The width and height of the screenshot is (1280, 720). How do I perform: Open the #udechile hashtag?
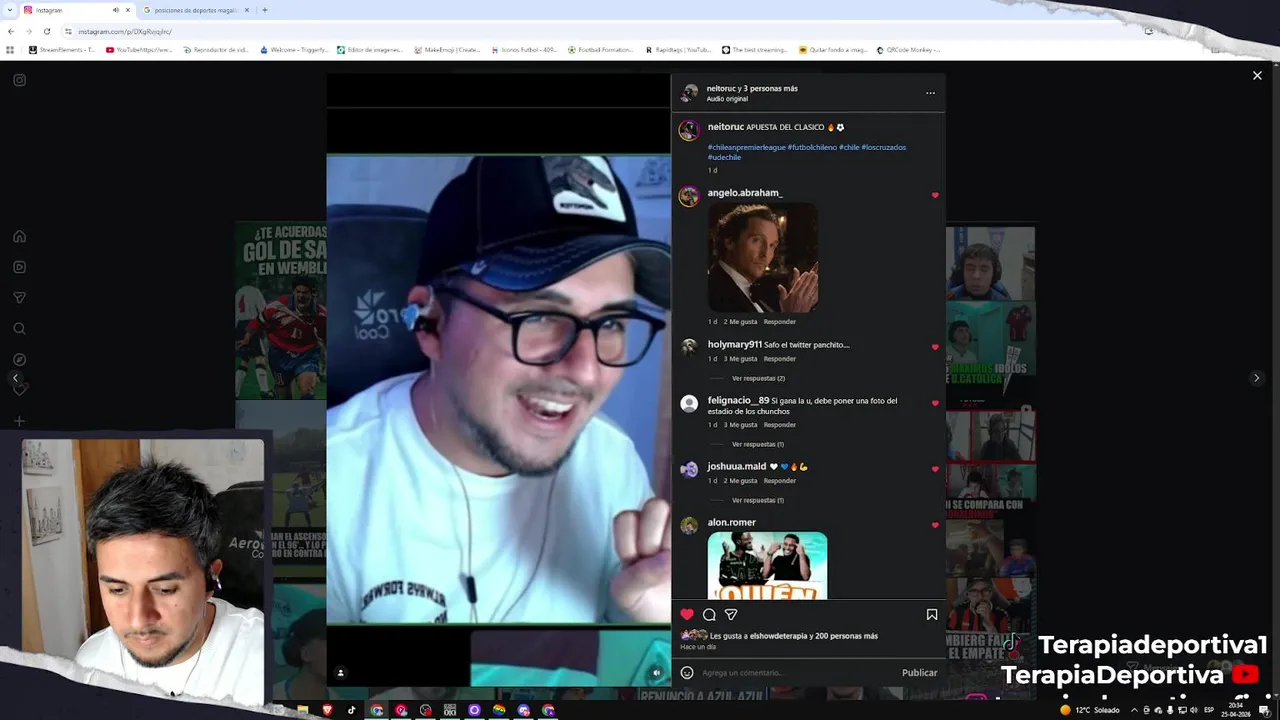point(724,157)
